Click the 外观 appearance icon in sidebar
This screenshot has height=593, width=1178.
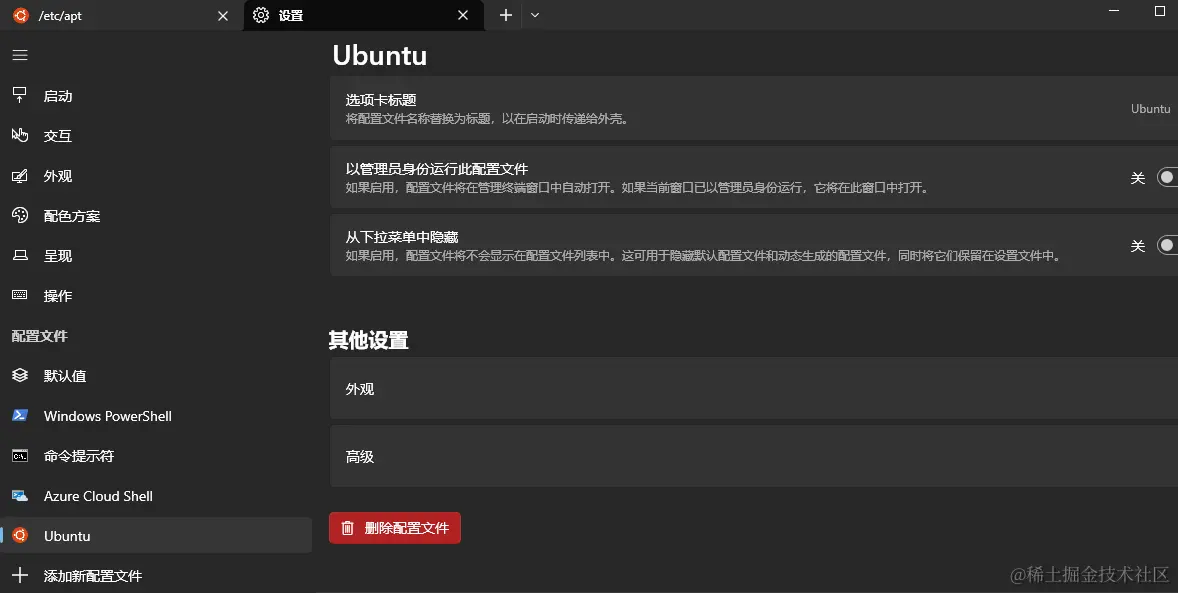(x=20, y=176)
